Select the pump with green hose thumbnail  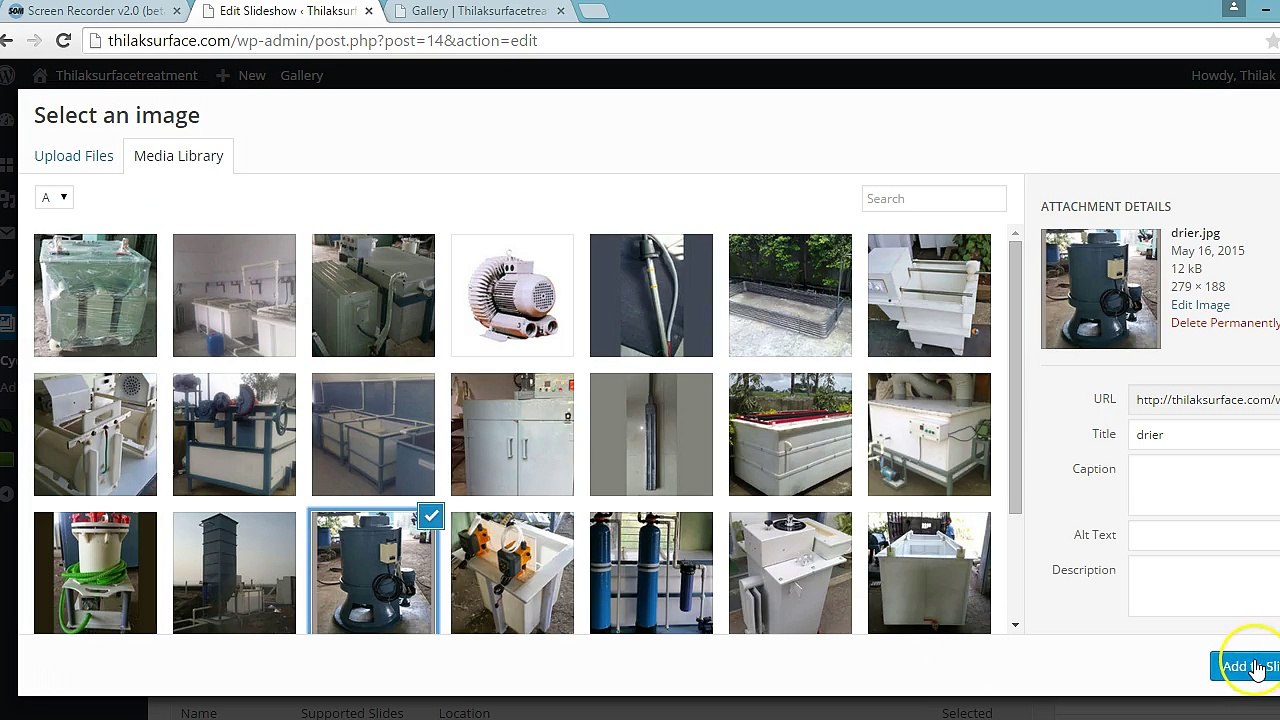(95, 573)
